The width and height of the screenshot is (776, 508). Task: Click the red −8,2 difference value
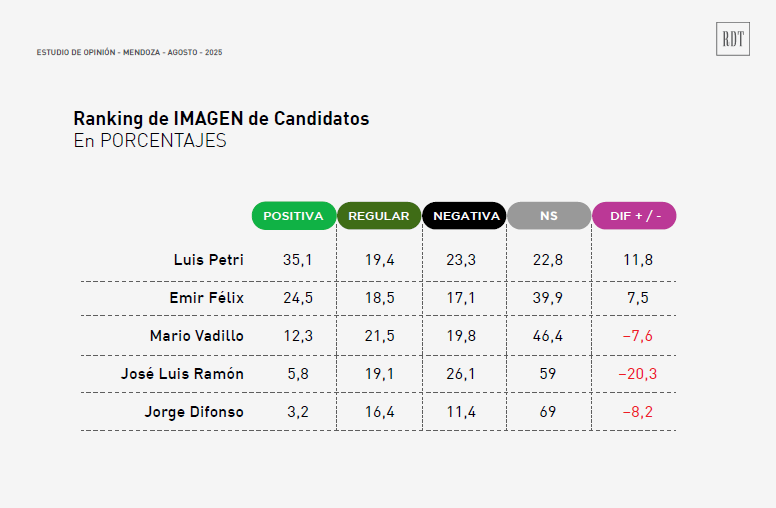[x=637, y=412]
